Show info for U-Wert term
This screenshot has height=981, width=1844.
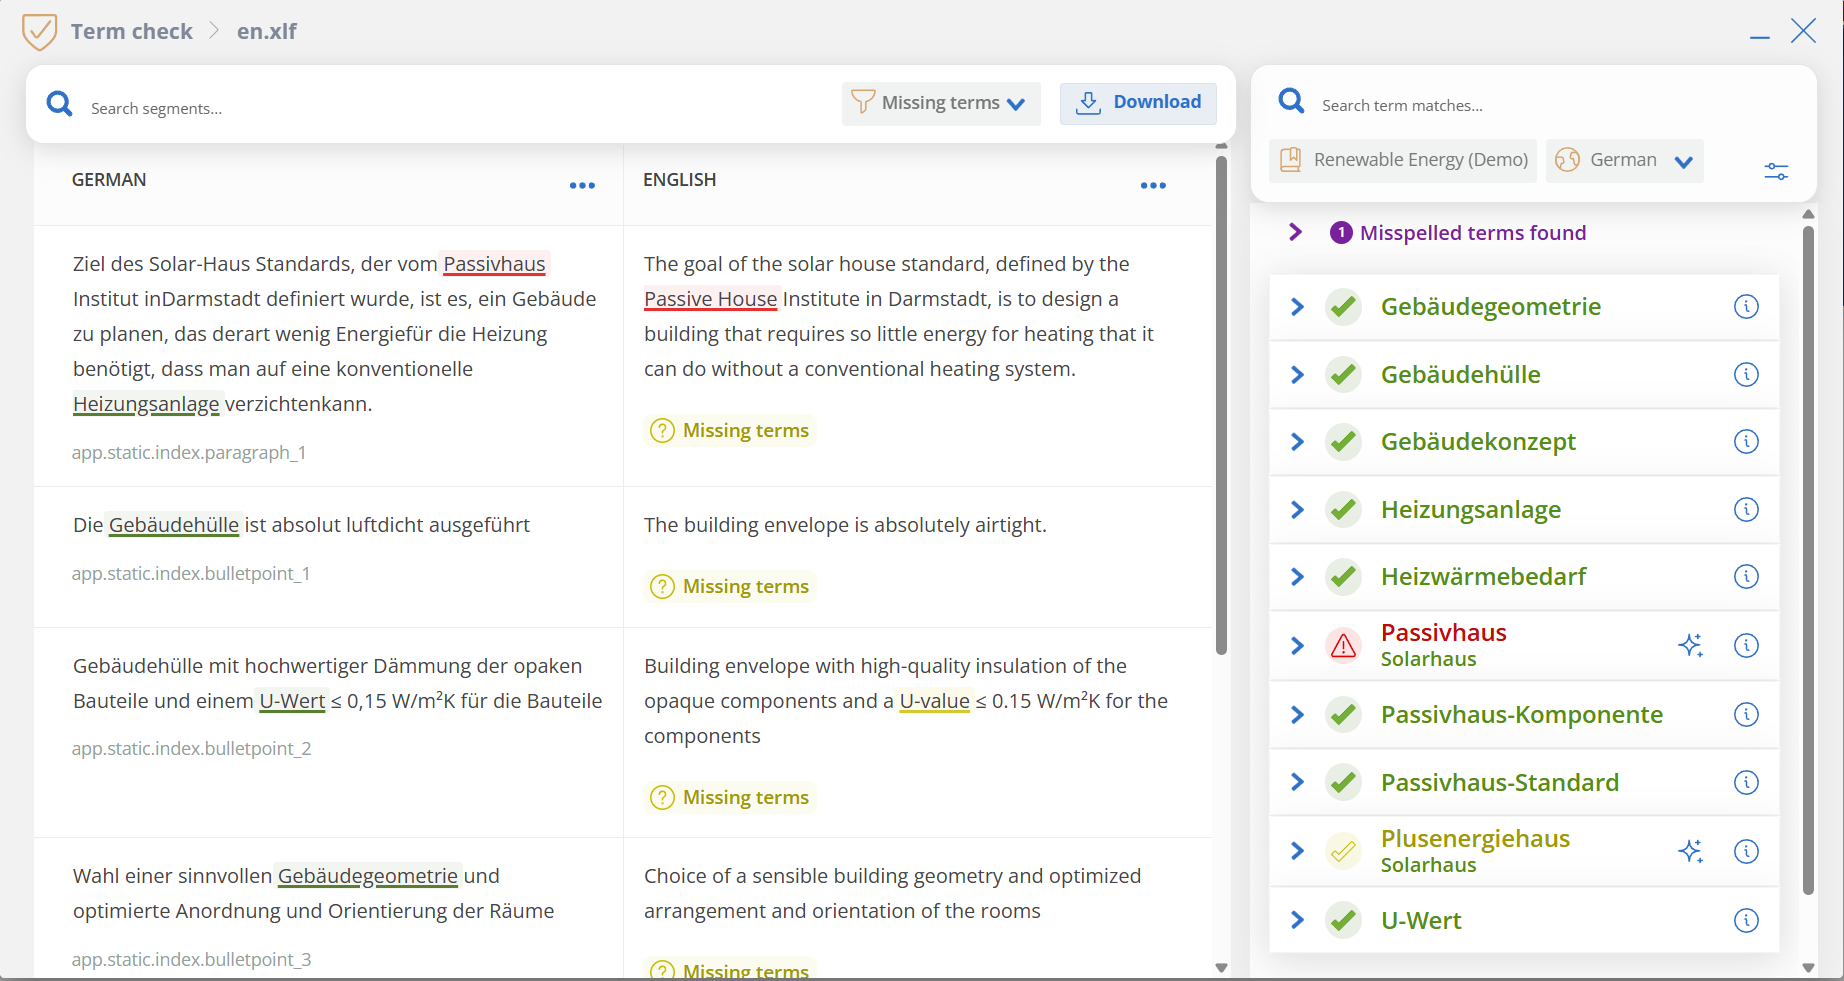(1746, 921)
